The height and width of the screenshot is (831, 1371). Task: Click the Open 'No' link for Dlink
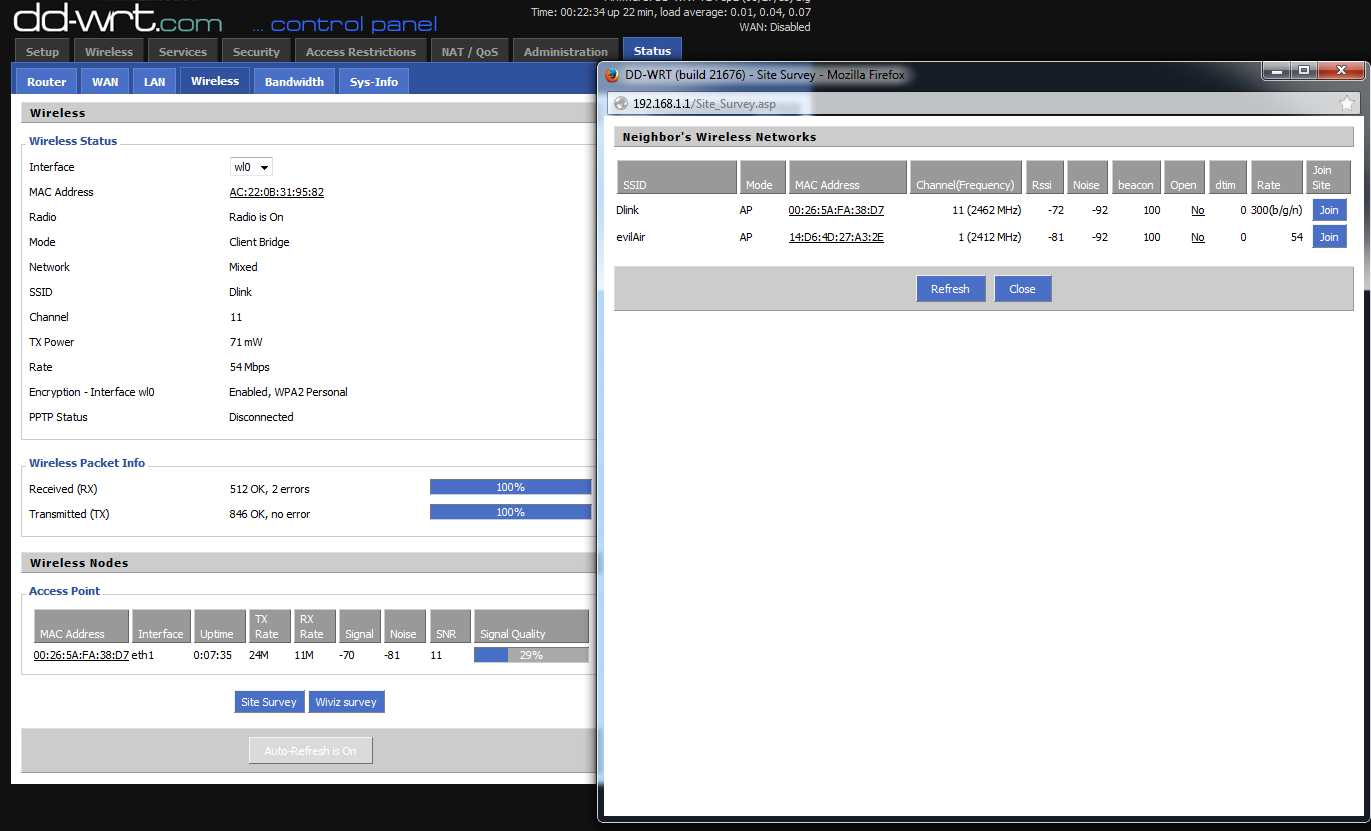[1198, 210]
